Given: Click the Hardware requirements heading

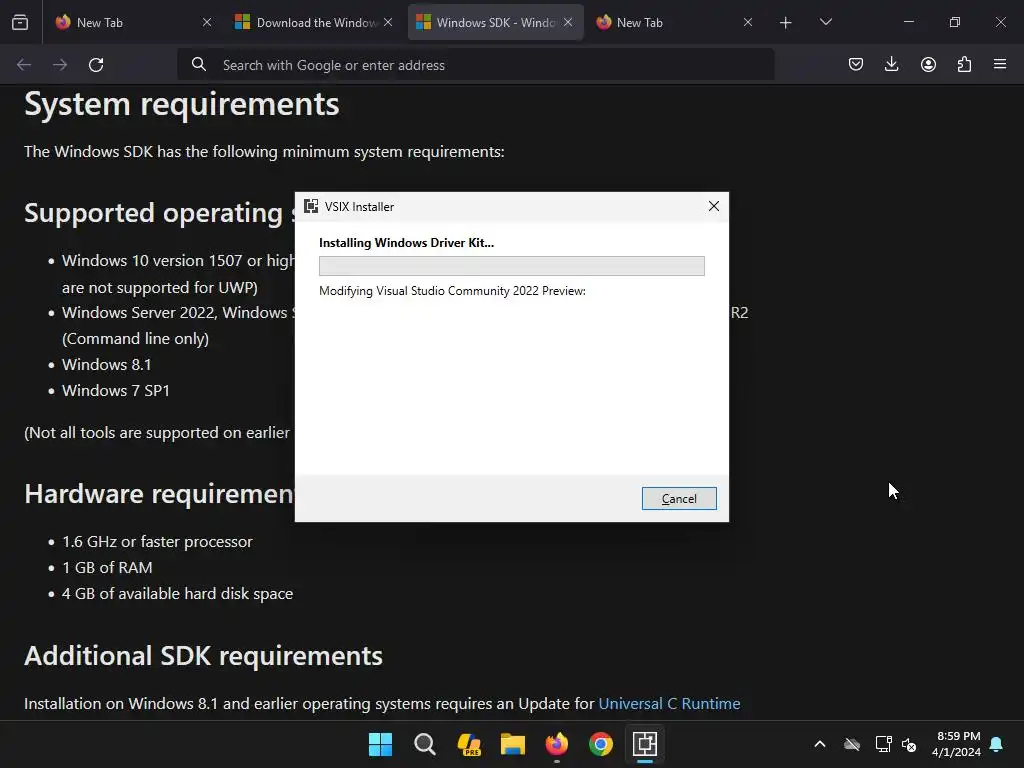Looking at the screenshot, I should (x=159, y=494).
